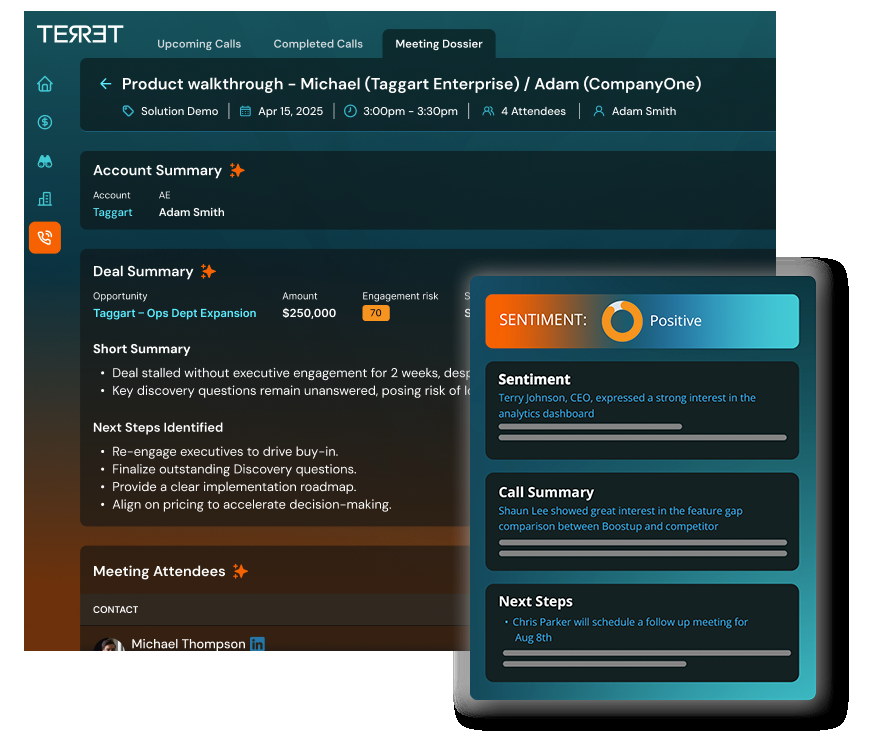Image resolution: width=879 pixels, height=742 pixels.
Task: Select the orange phone Calls icon
Action: tap(44, 238)
